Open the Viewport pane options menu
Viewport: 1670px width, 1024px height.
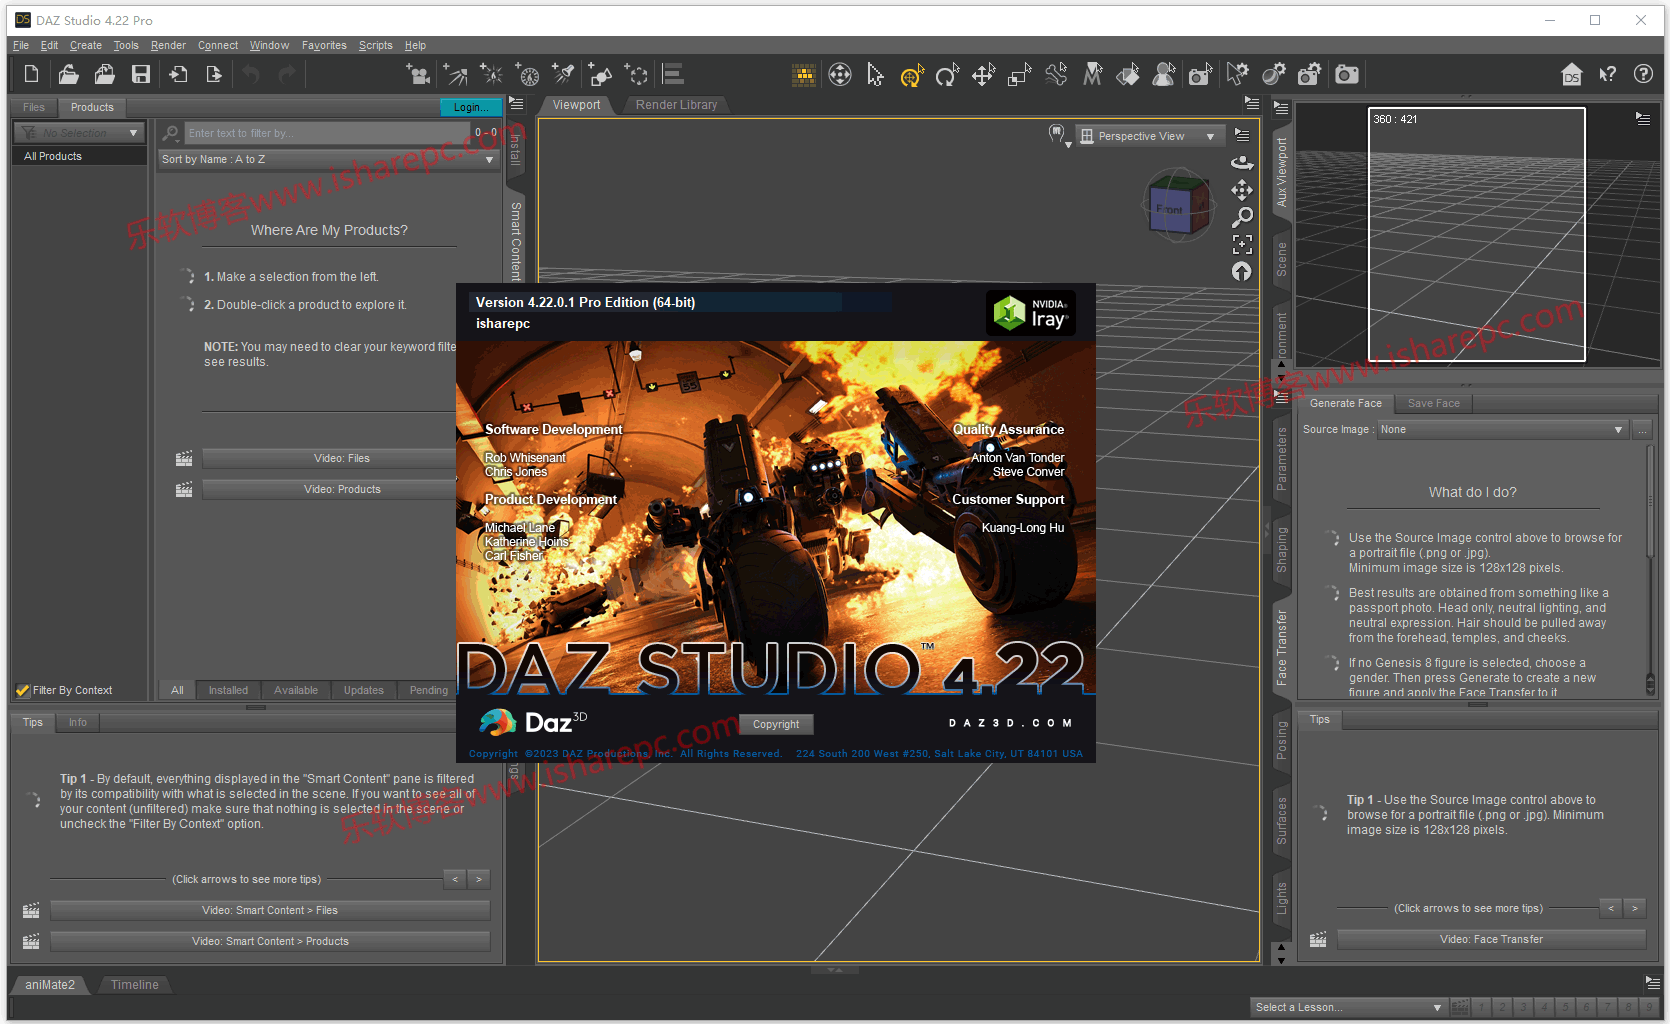1251,103
